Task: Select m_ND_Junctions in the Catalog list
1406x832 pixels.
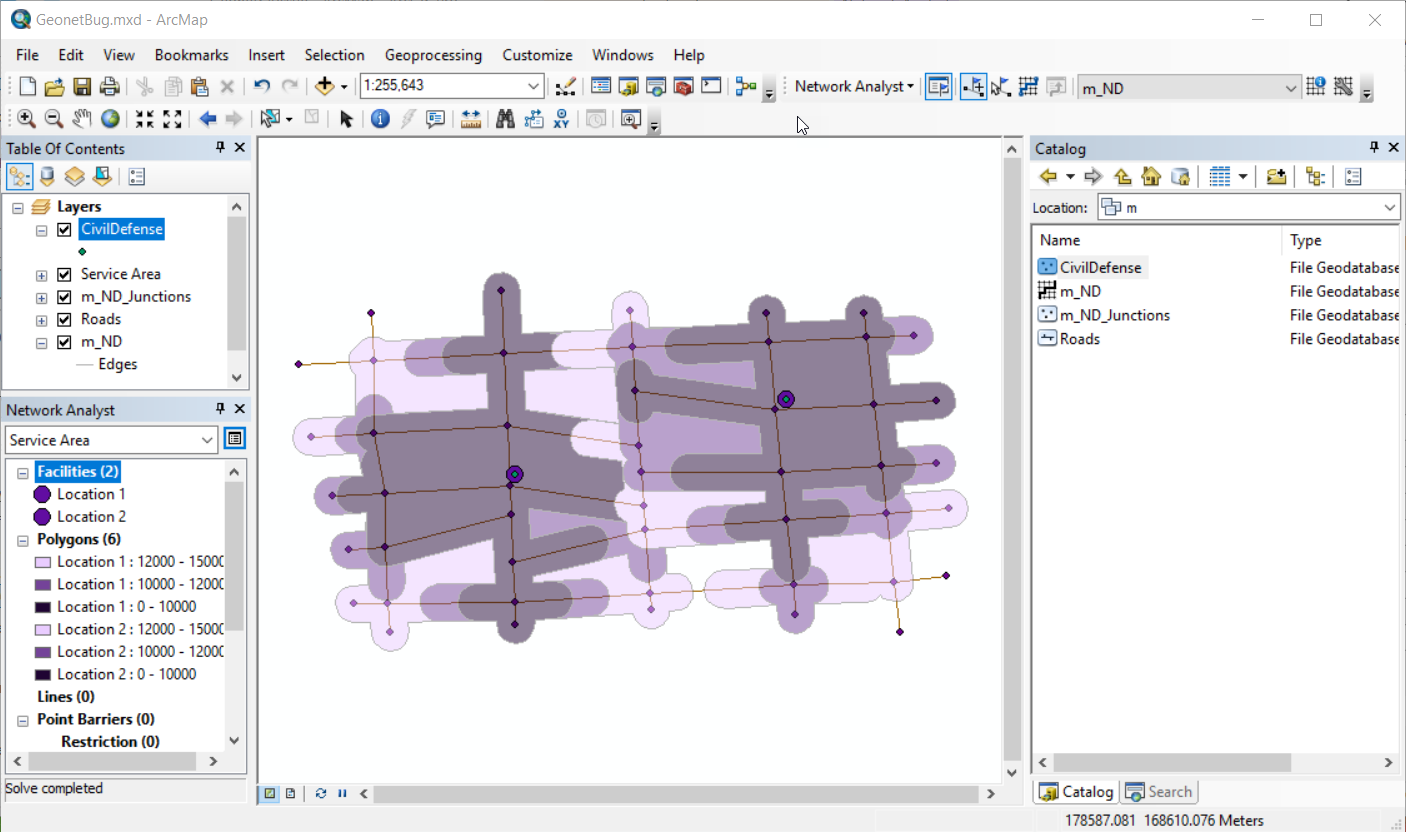Action: pos(1114,315)
